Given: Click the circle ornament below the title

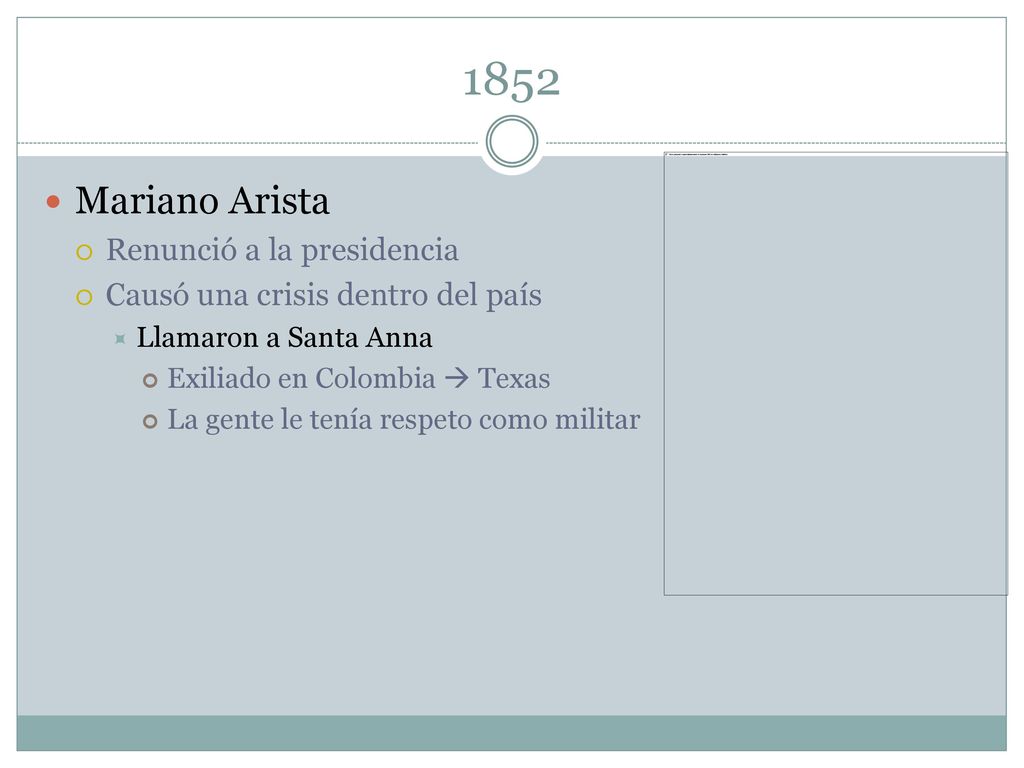Looking at the screenshot, I should pyautogui.click(x=512, y=142).
